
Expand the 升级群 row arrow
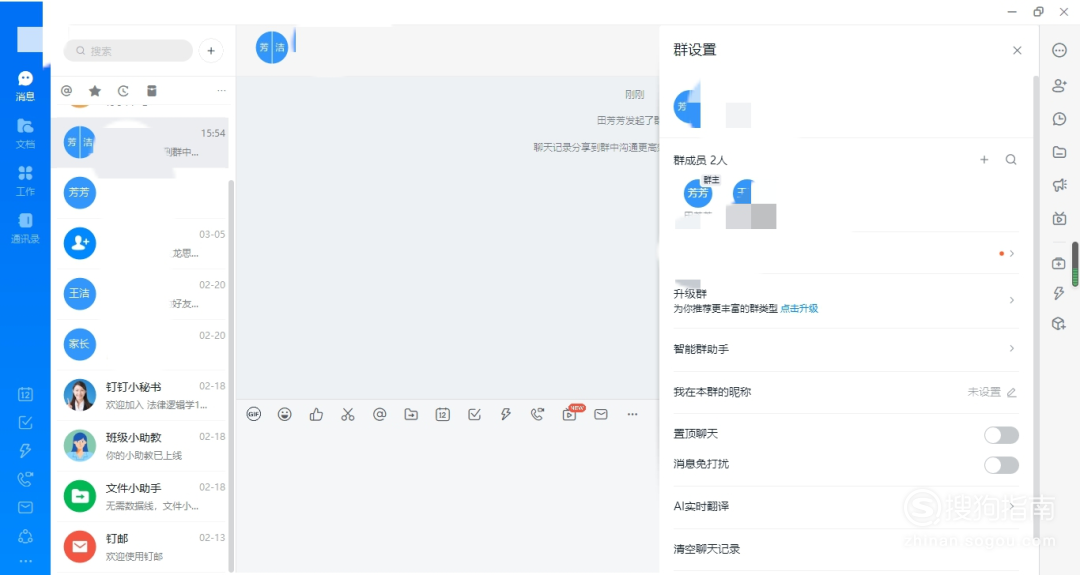[x=1011, y=300]
